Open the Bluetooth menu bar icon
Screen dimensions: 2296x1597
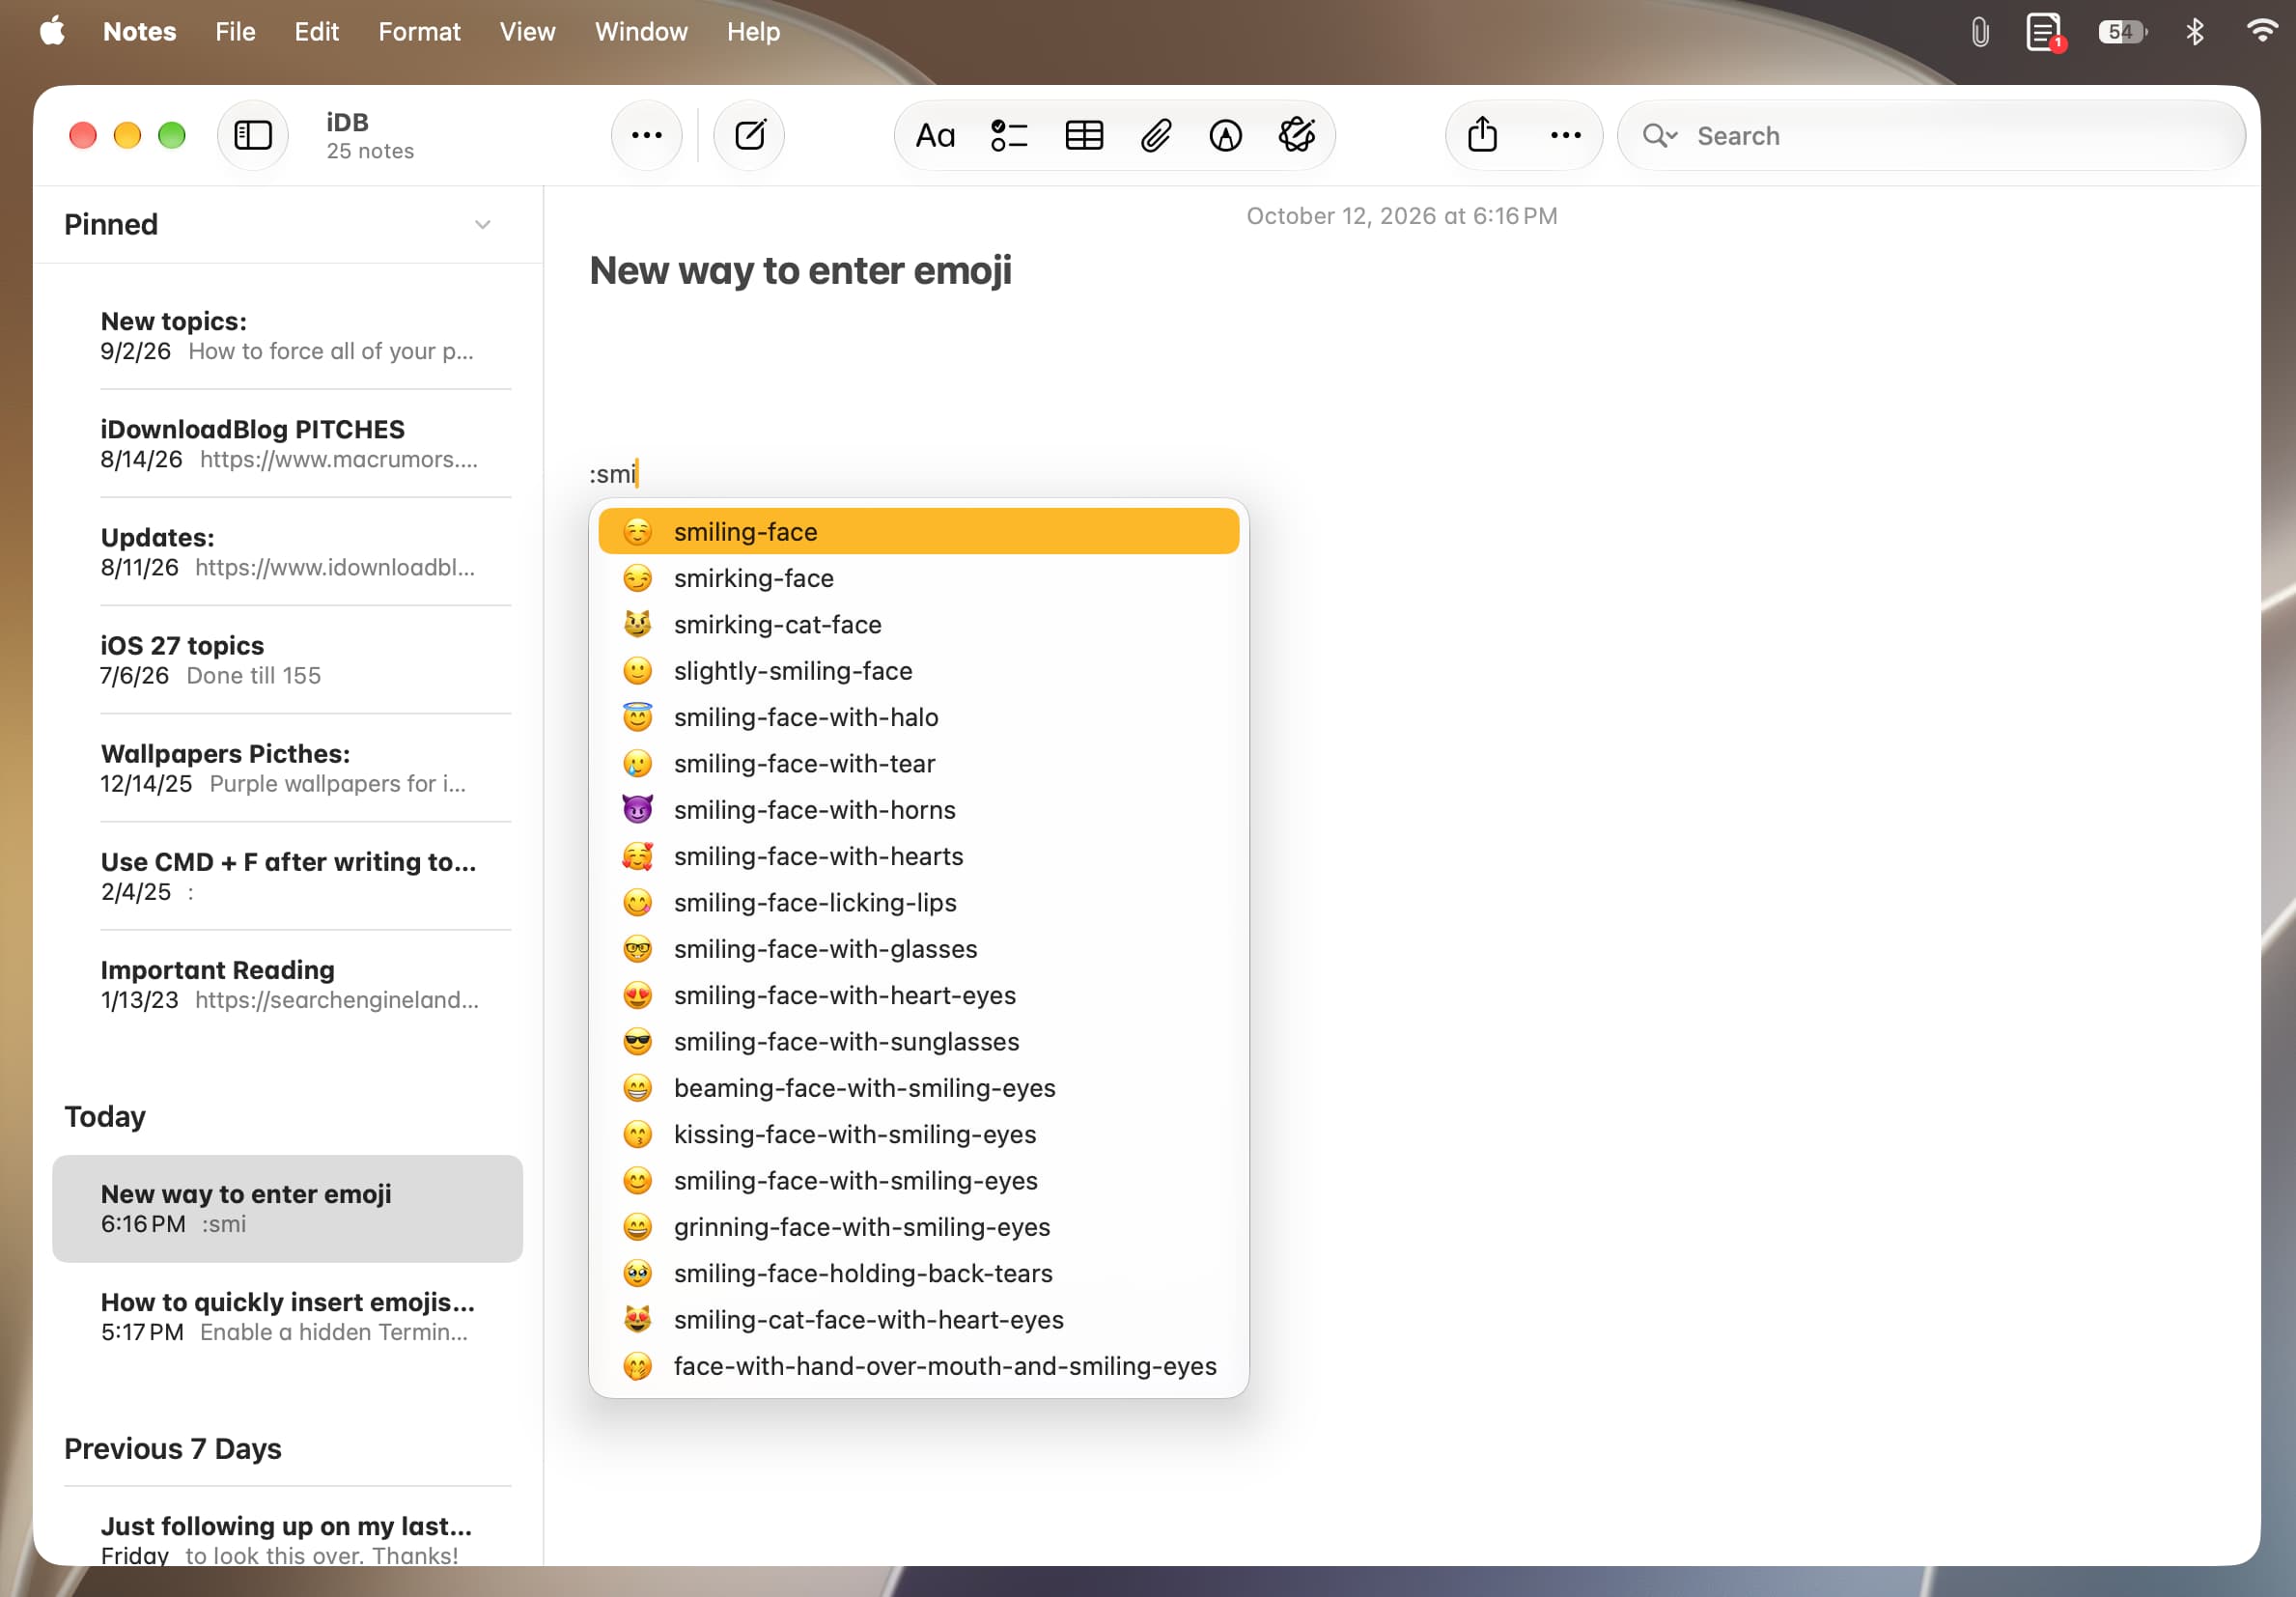[x=2194, y=32]
